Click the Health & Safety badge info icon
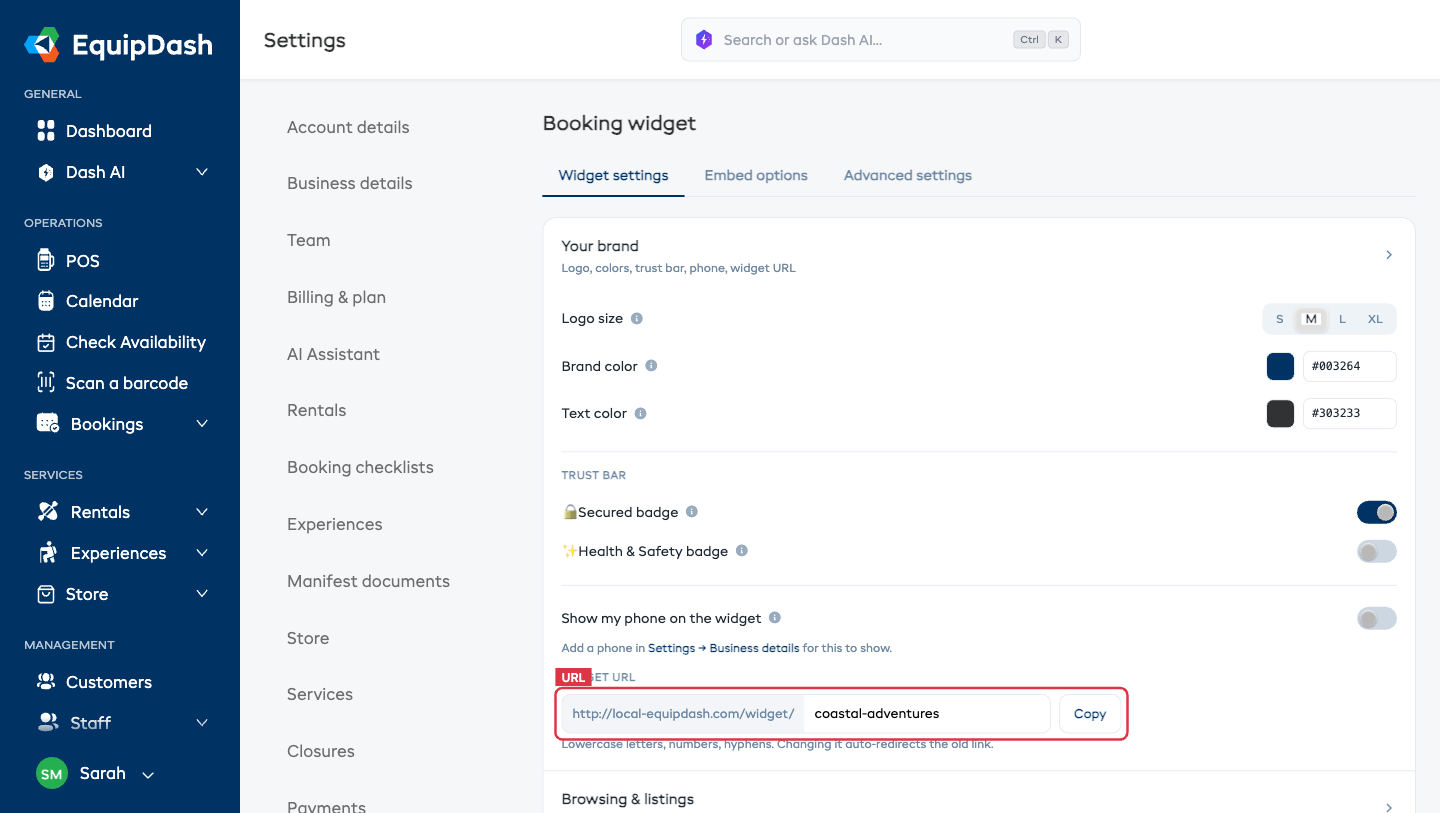1440x813 pixels. 742,551
